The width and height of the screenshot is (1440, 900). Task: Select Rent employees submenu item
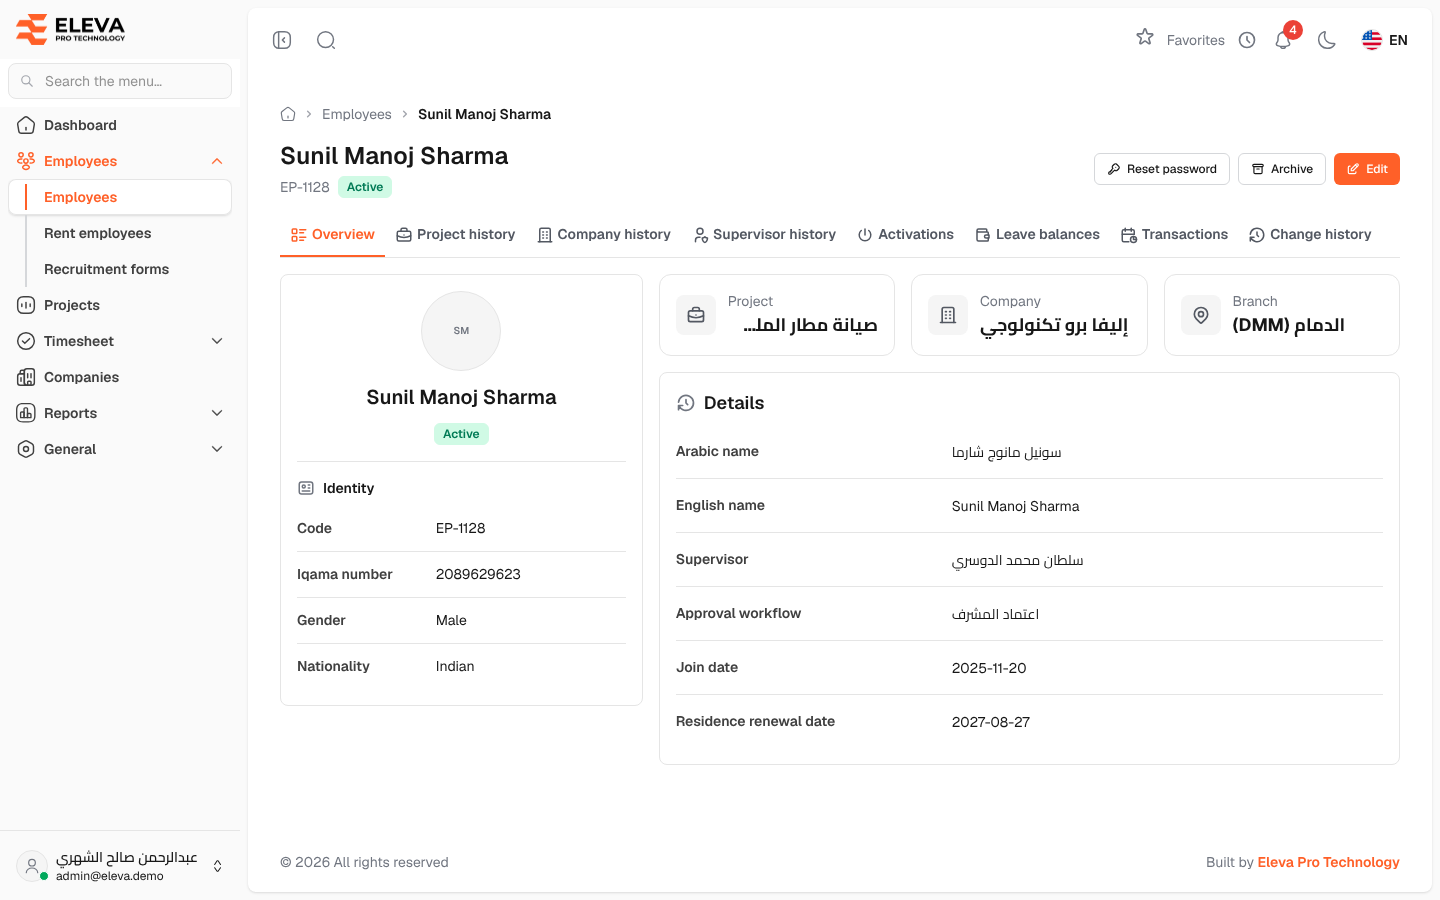[x=97, y=233]
